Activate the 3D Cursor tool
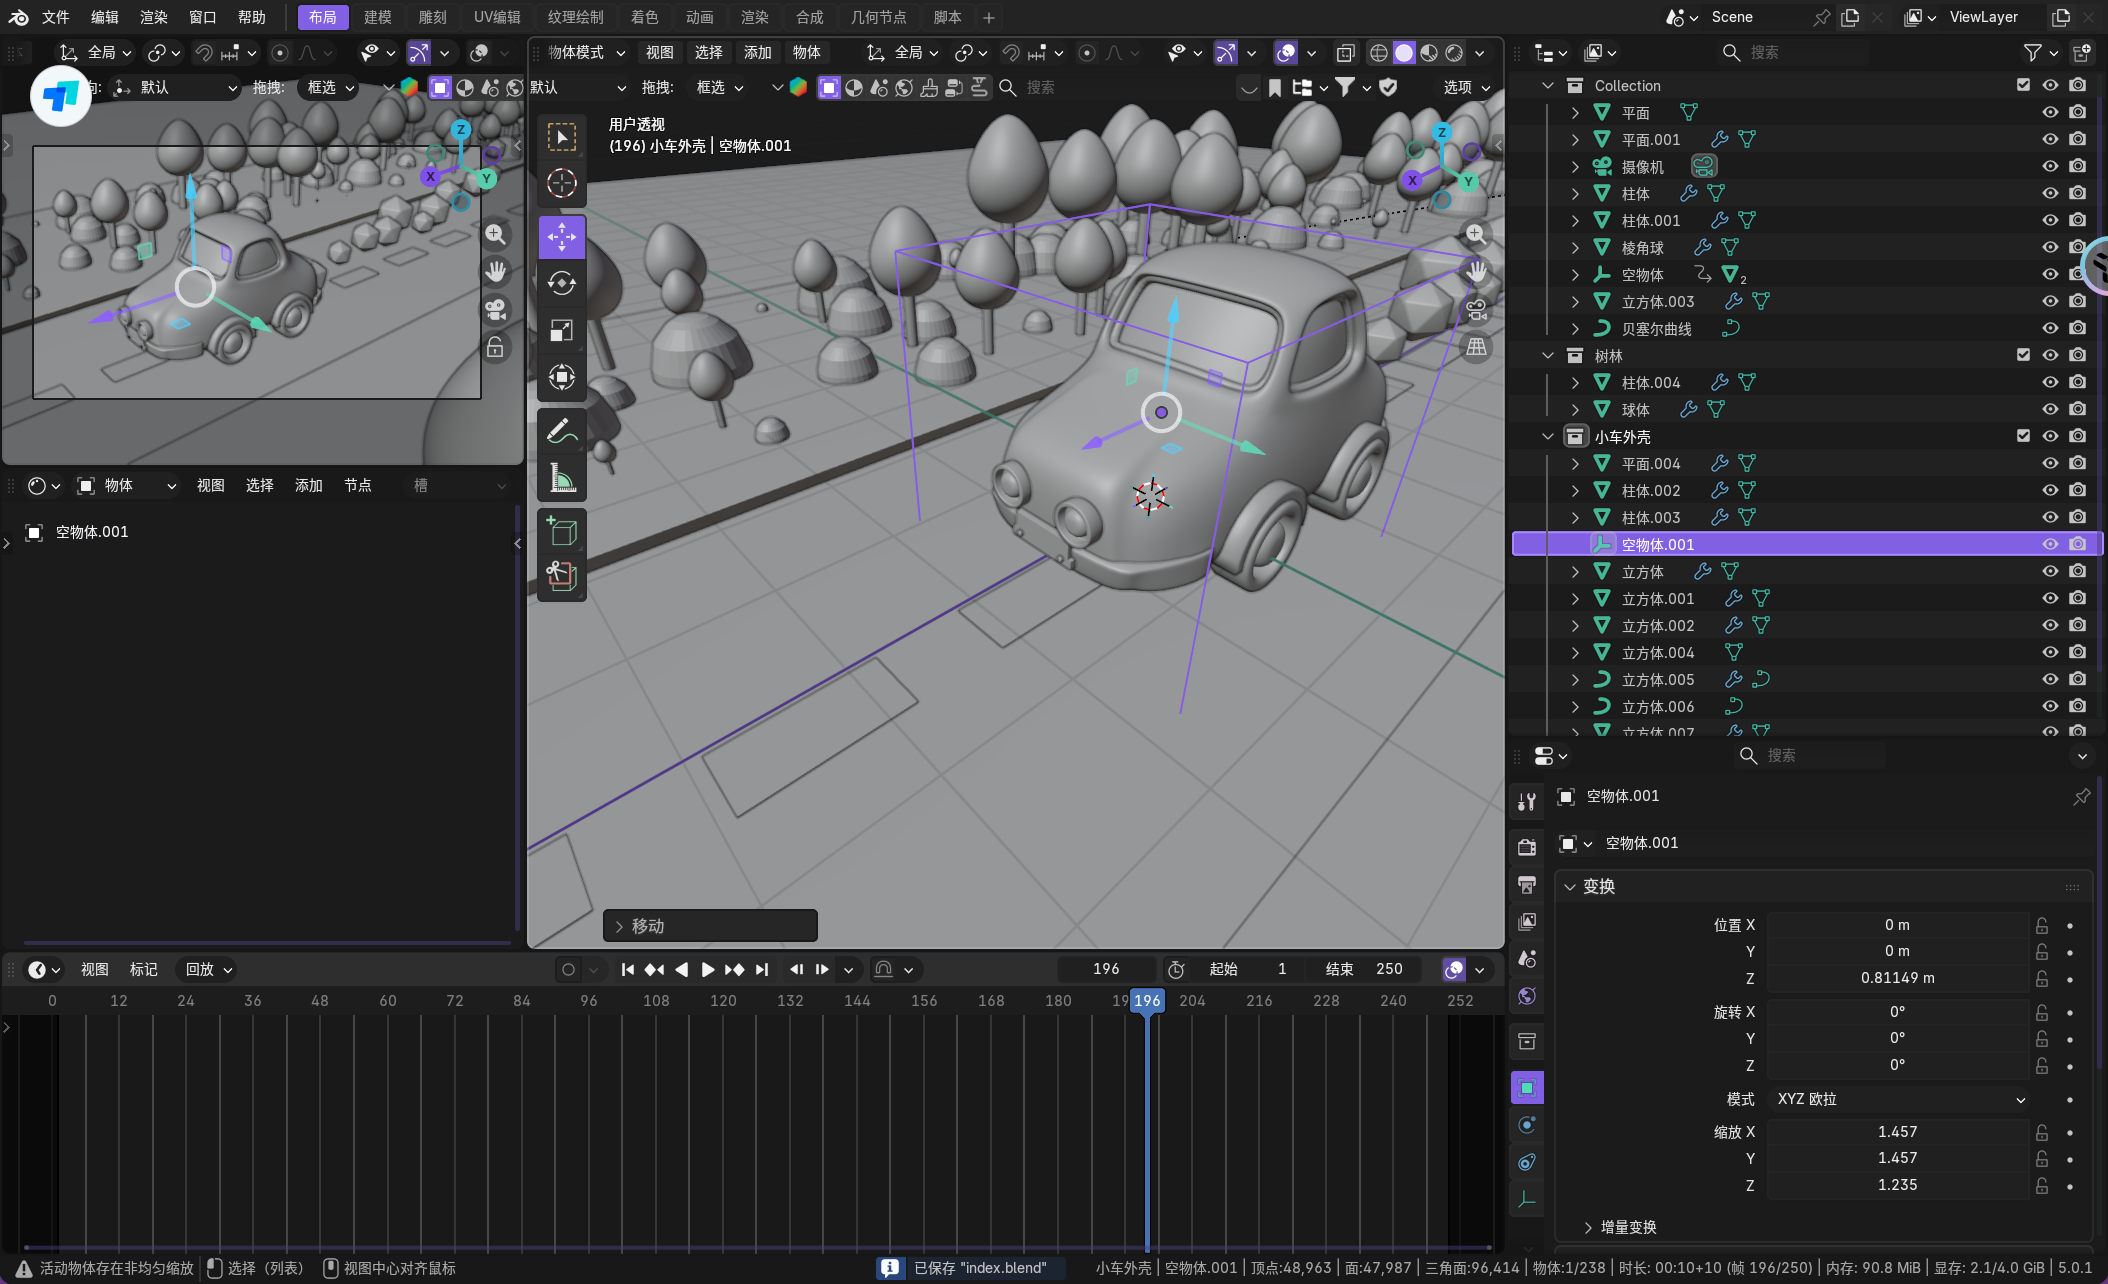Image resolution: width=2108 pixels, height=1284 pixels. point(562,183)
